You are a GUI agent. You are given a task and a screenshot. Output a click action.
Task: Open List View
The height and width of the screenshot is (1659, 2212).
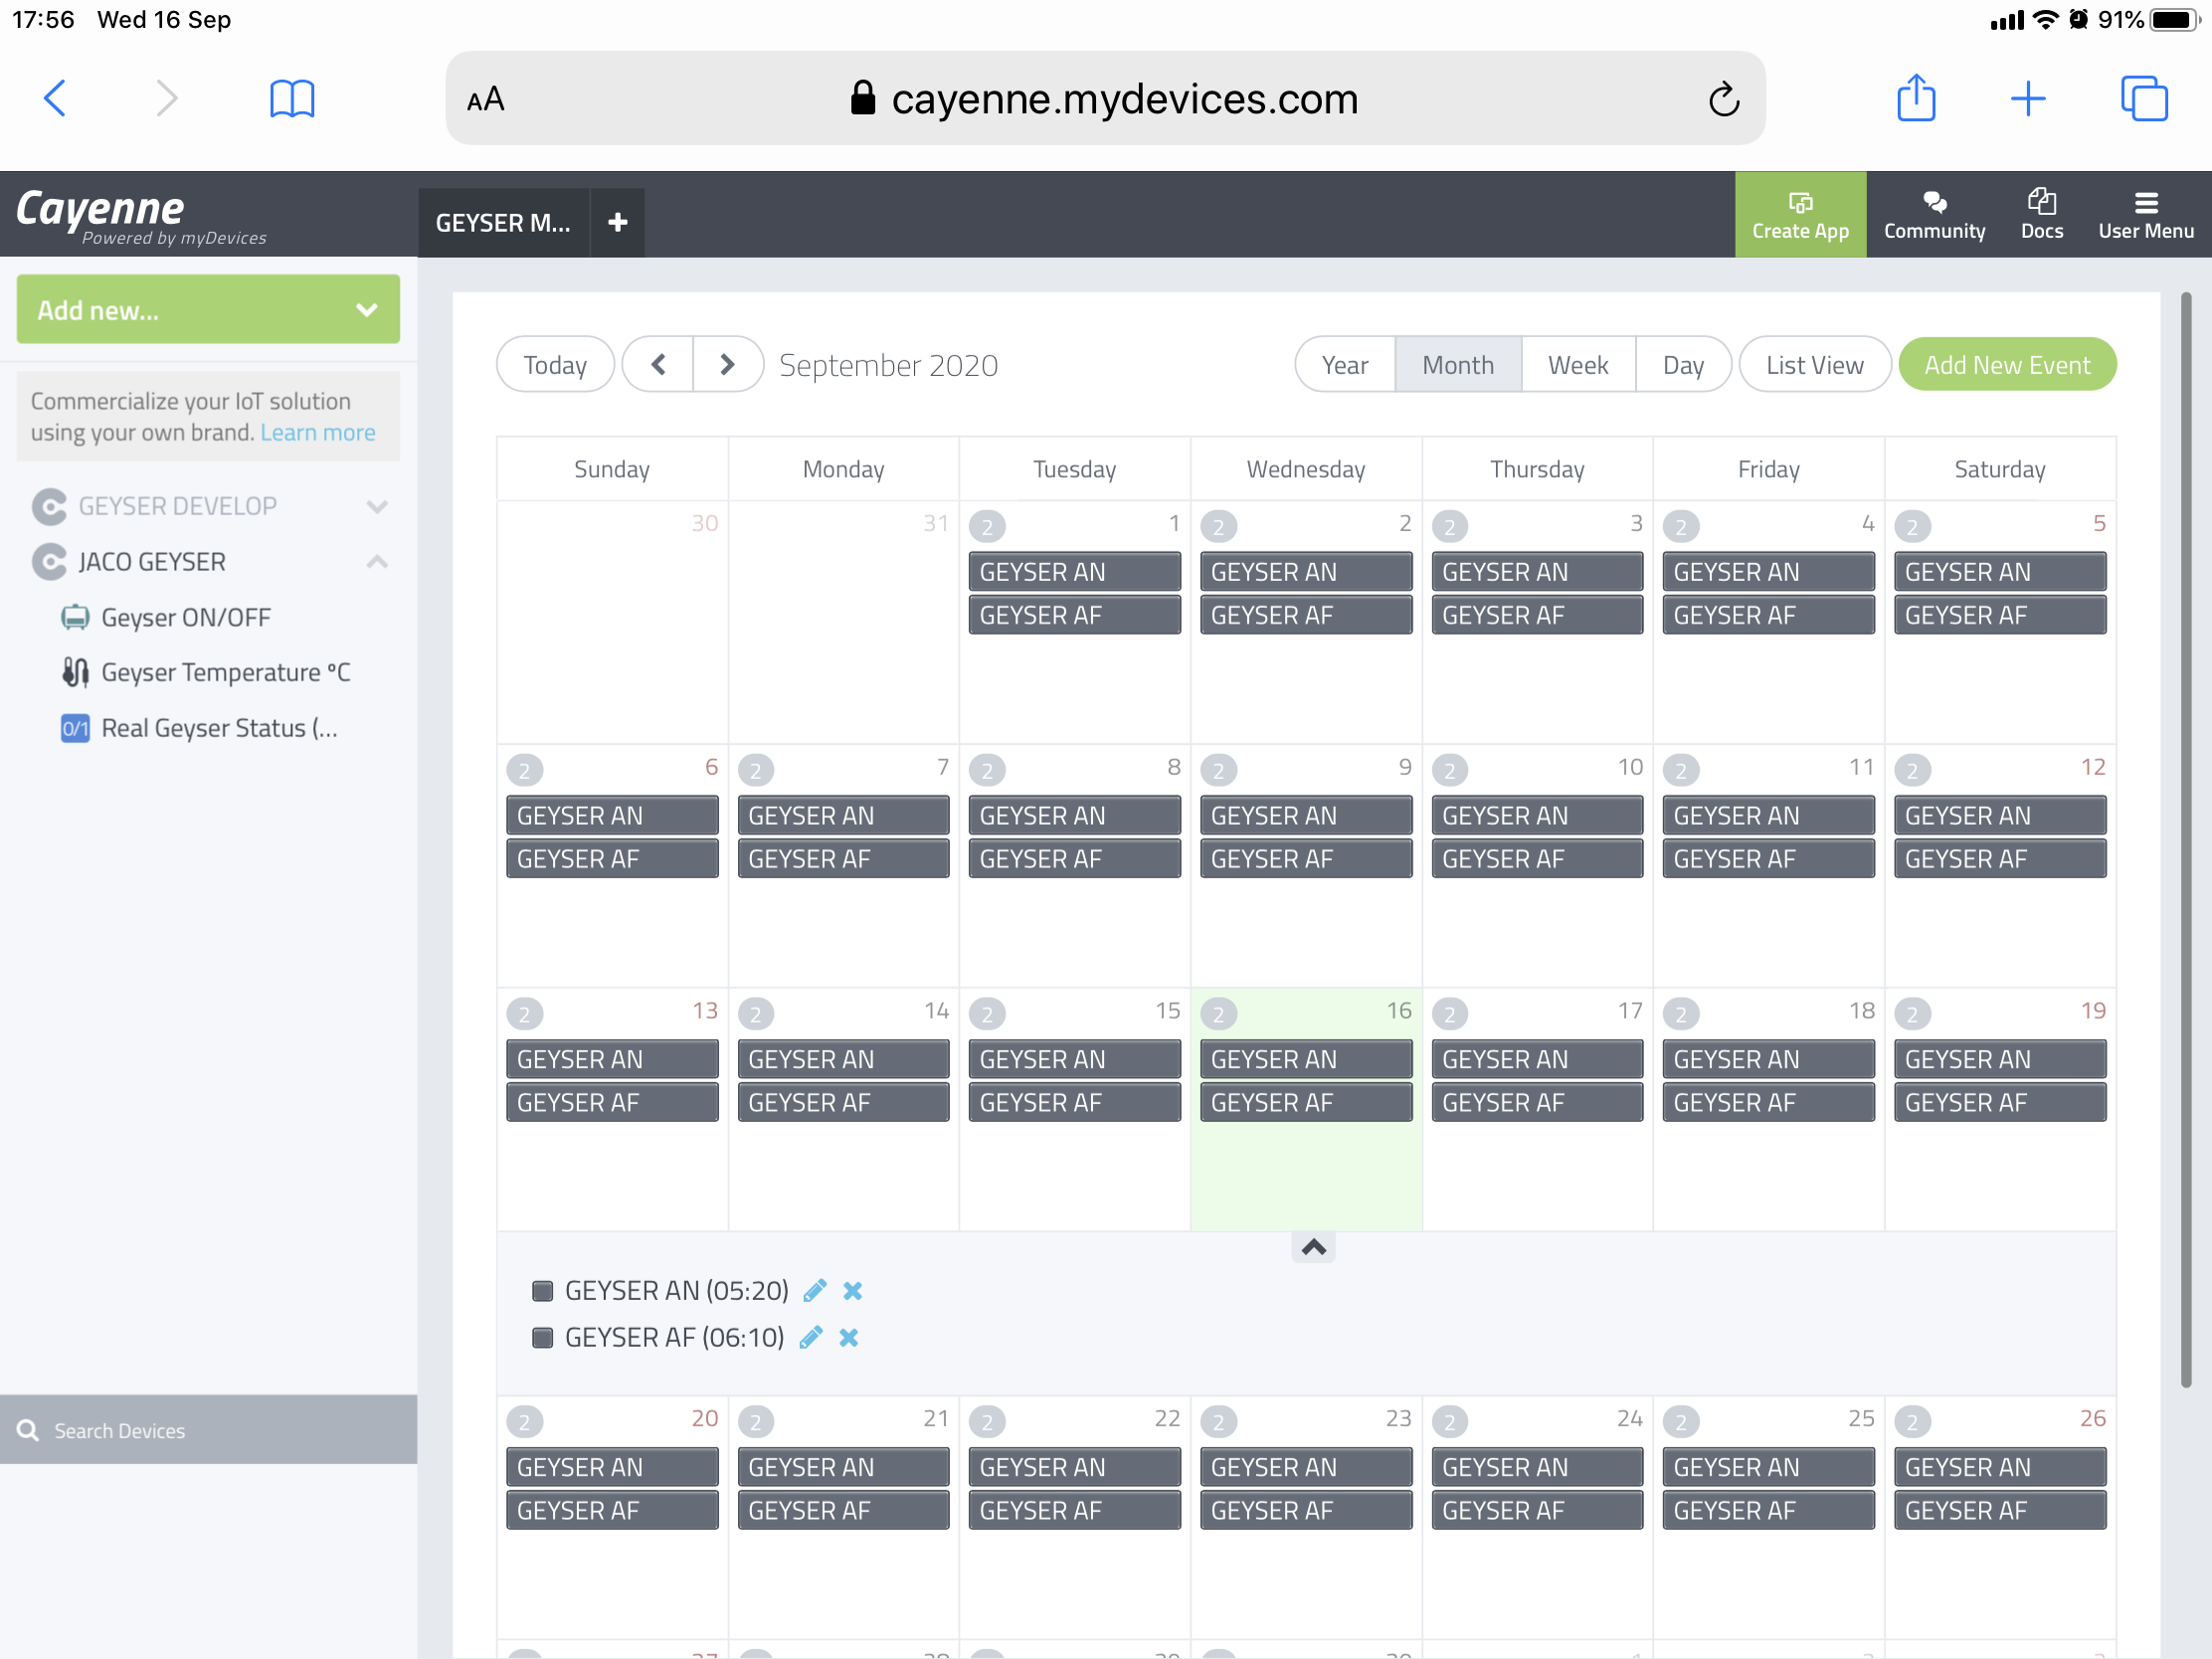tap(1815, 364)
